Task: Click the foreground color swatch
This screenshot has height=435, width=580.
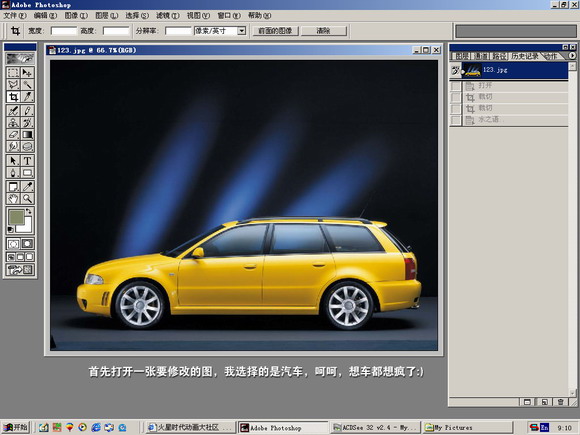Action: click(x=16, y=217)
